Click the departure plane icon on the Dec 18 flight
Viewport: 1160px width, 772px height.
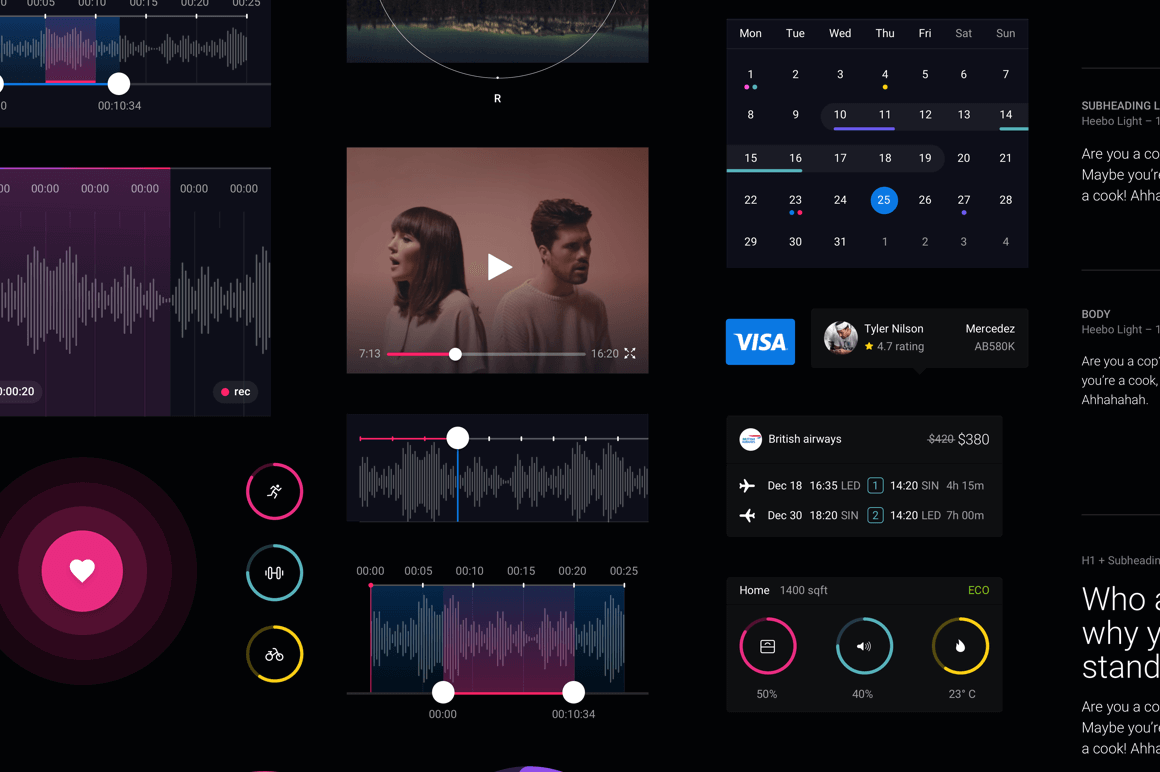[746, 485]
